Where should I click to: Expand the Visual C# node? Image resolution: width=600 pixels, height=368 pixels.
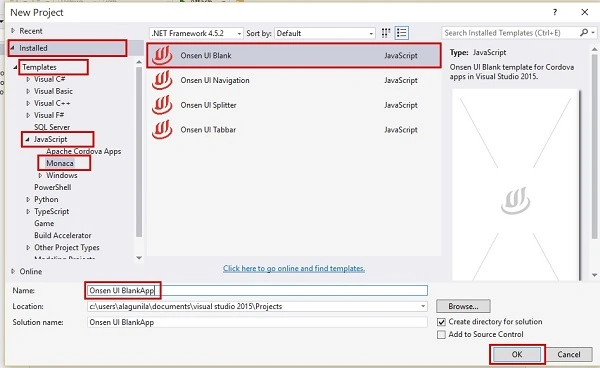tap(28, 79)
